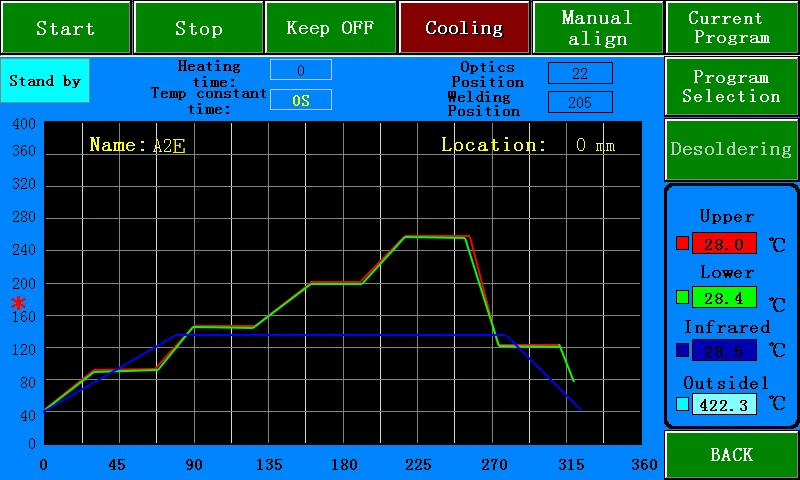Select the Optics Position value field
The height and width of the screenshot is (480, 800).
(x=580, y=73)
